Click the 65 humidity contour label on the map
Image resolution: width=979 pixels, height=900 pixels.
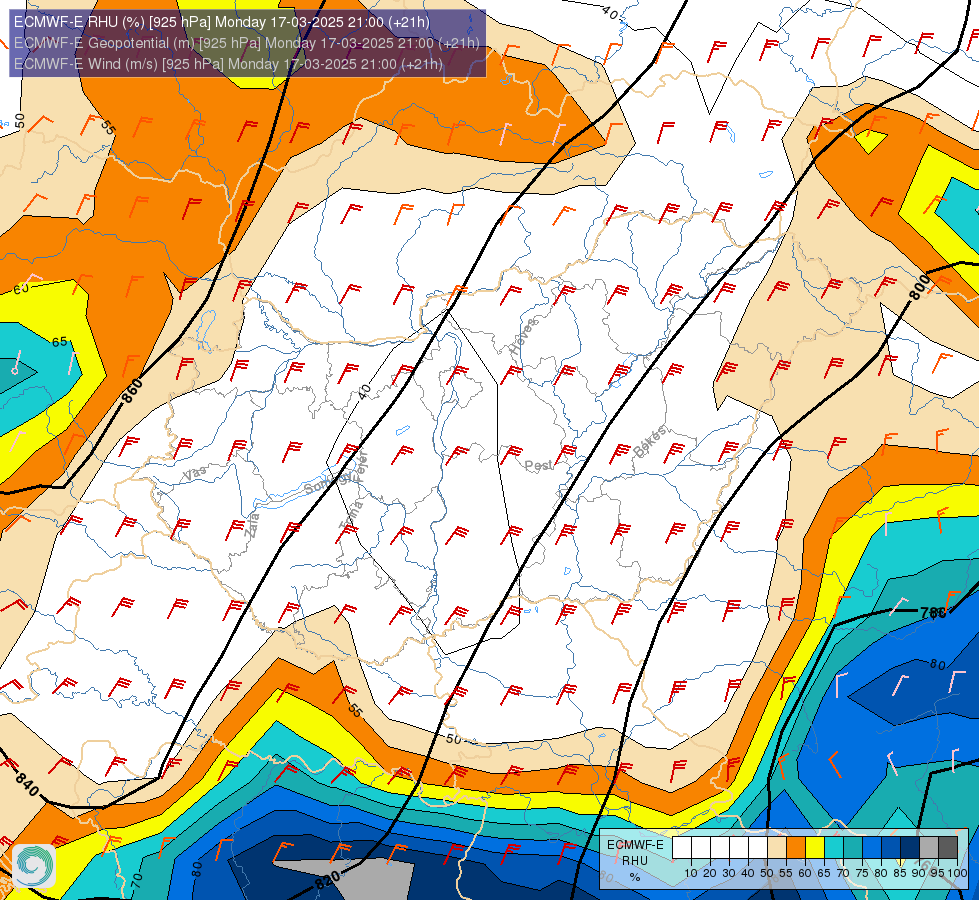tap(59, 342)
